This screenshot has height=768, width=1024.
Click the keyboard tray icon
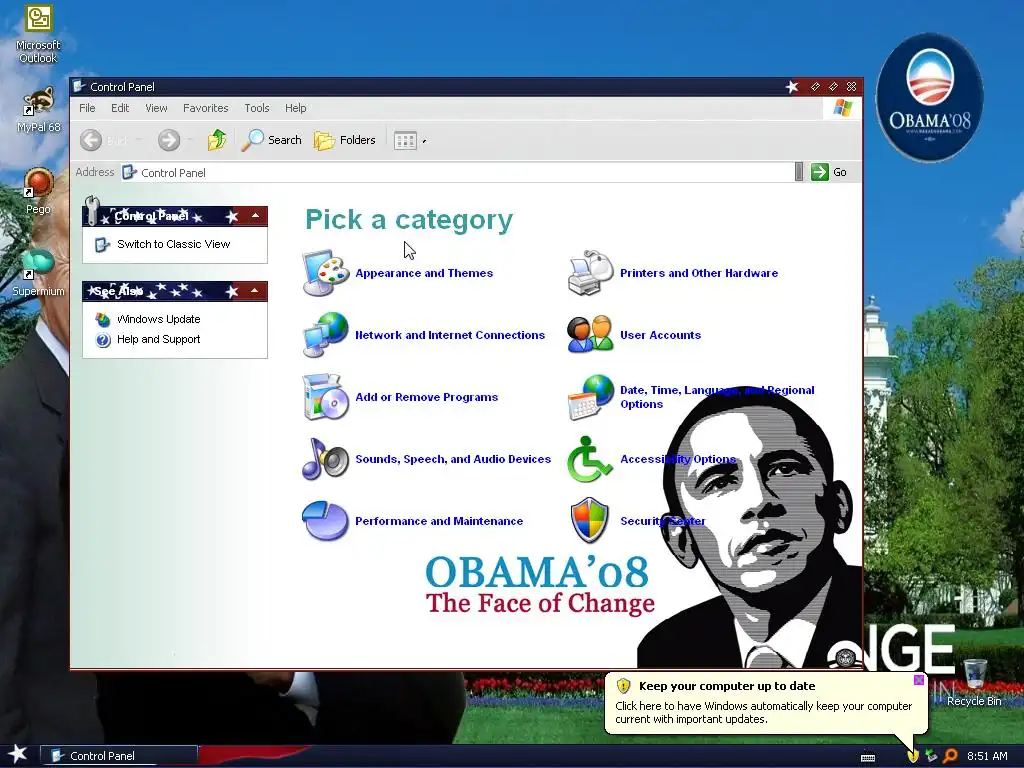pyautogui.click(x=868, y=758)
